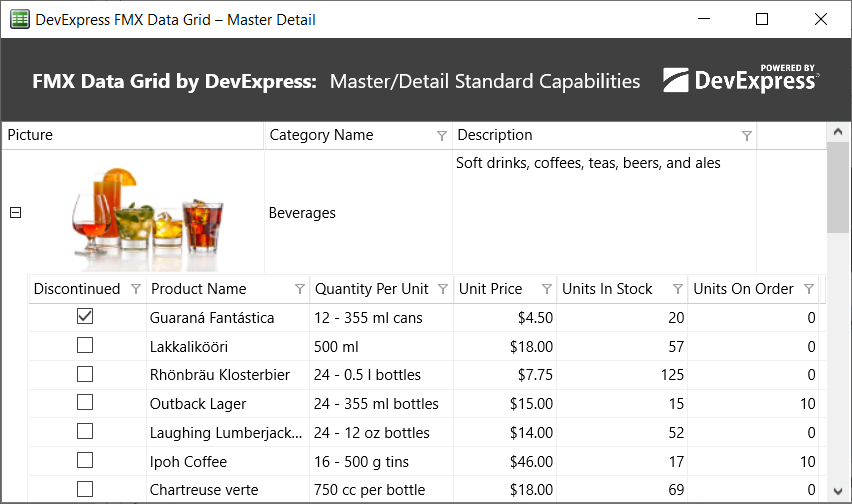Viewport: 852px width, 504px height.
Task: Select the 125 units in stock cell
Action: click(622, 375)
